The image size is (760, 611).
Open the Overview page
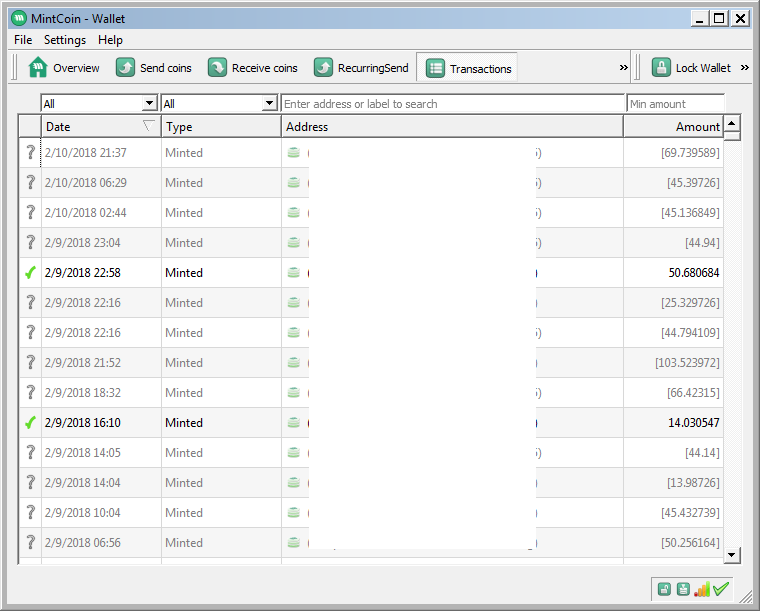point(64,68)
